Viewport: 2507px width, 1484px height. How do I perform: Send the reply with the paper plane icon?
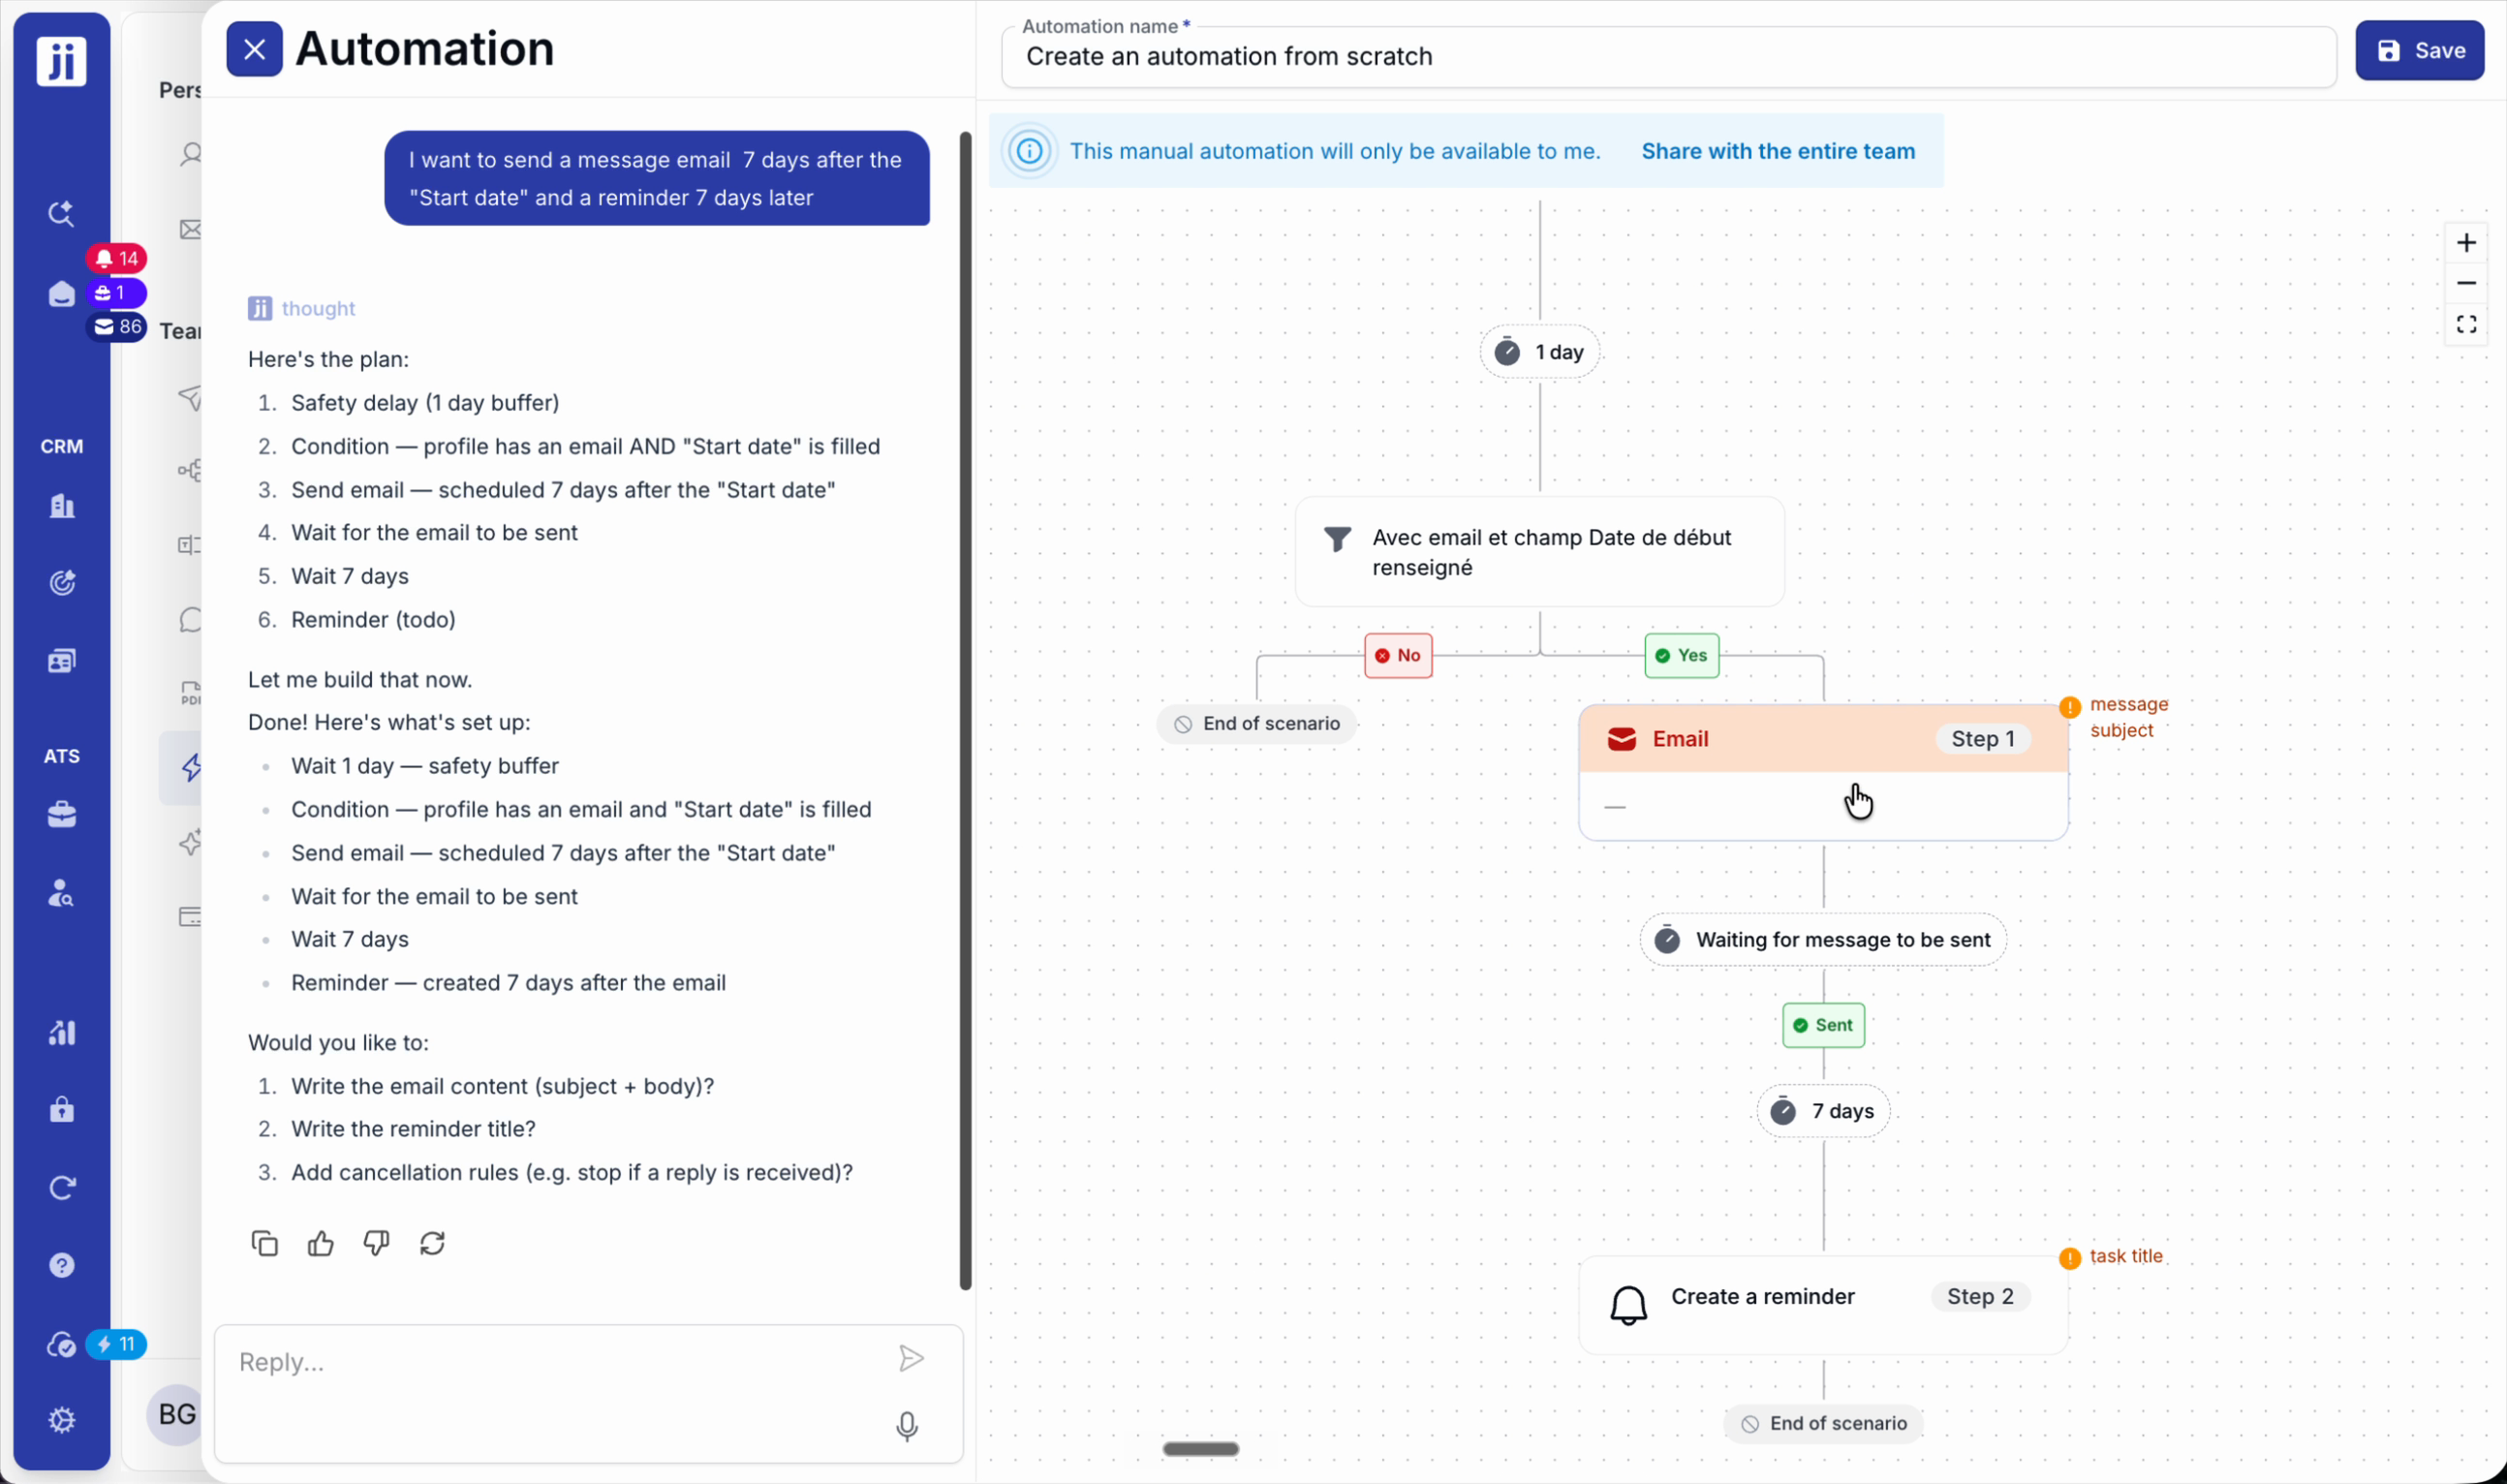coord(910,1358)
